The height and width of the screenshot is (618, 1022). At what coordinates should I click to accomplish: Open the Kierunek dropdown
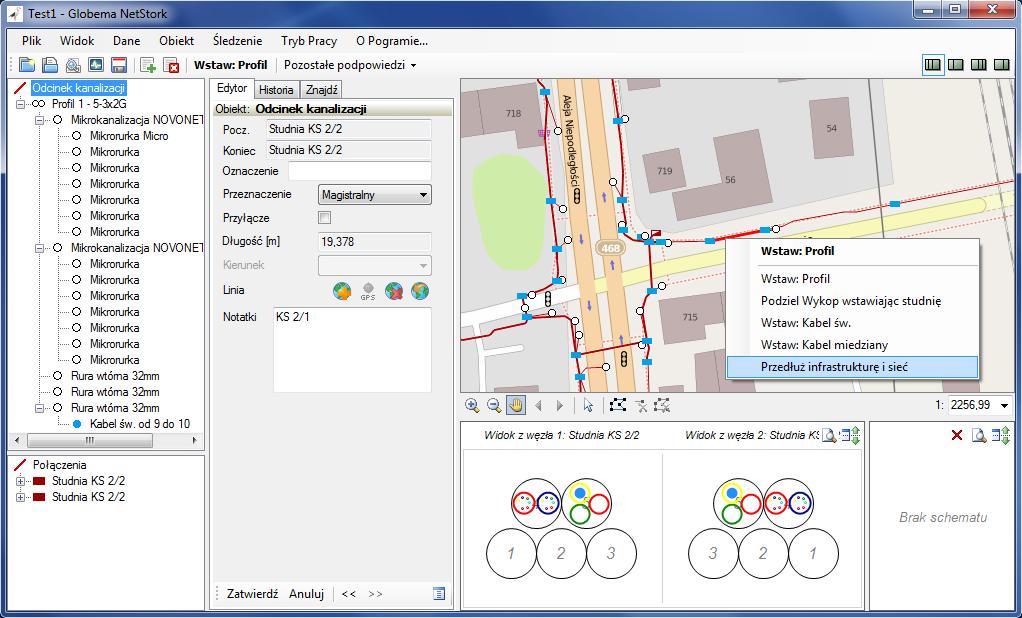[375, 265]
